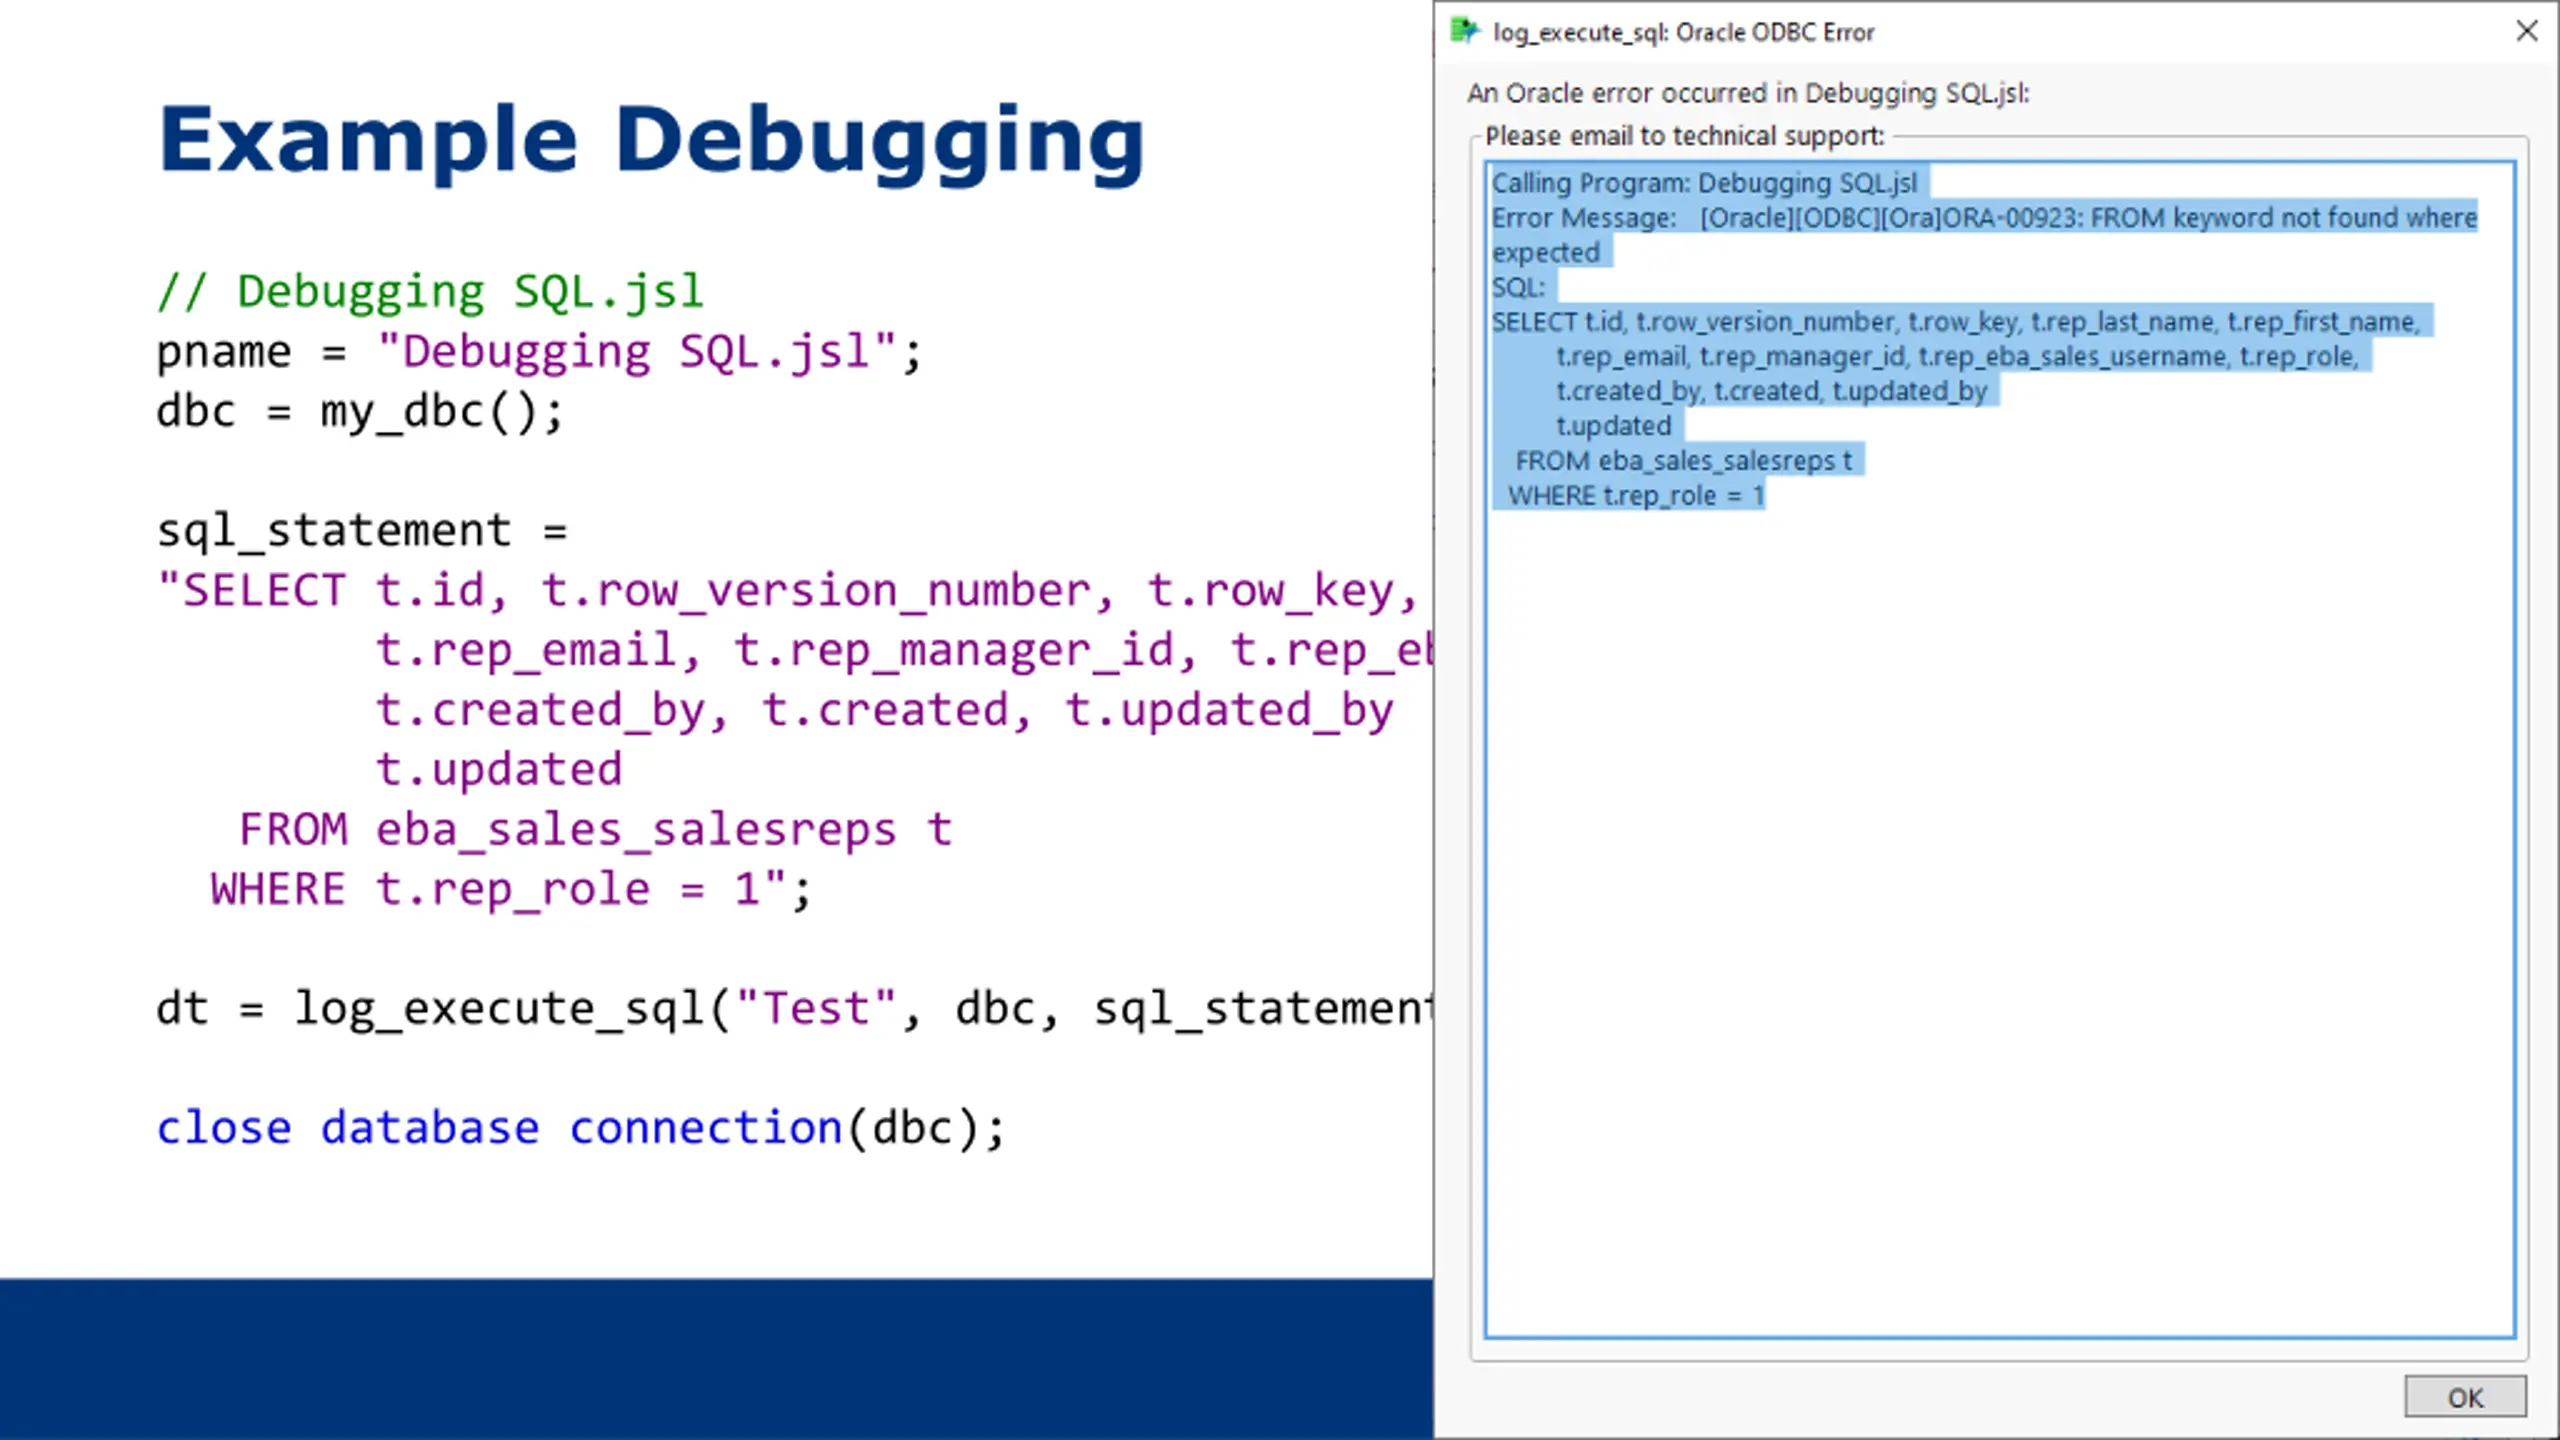This screenshot has width=2560, height=1440.
Task: Click 't.updated' line in dialog textbox
Action: (x=1614, y=426)
